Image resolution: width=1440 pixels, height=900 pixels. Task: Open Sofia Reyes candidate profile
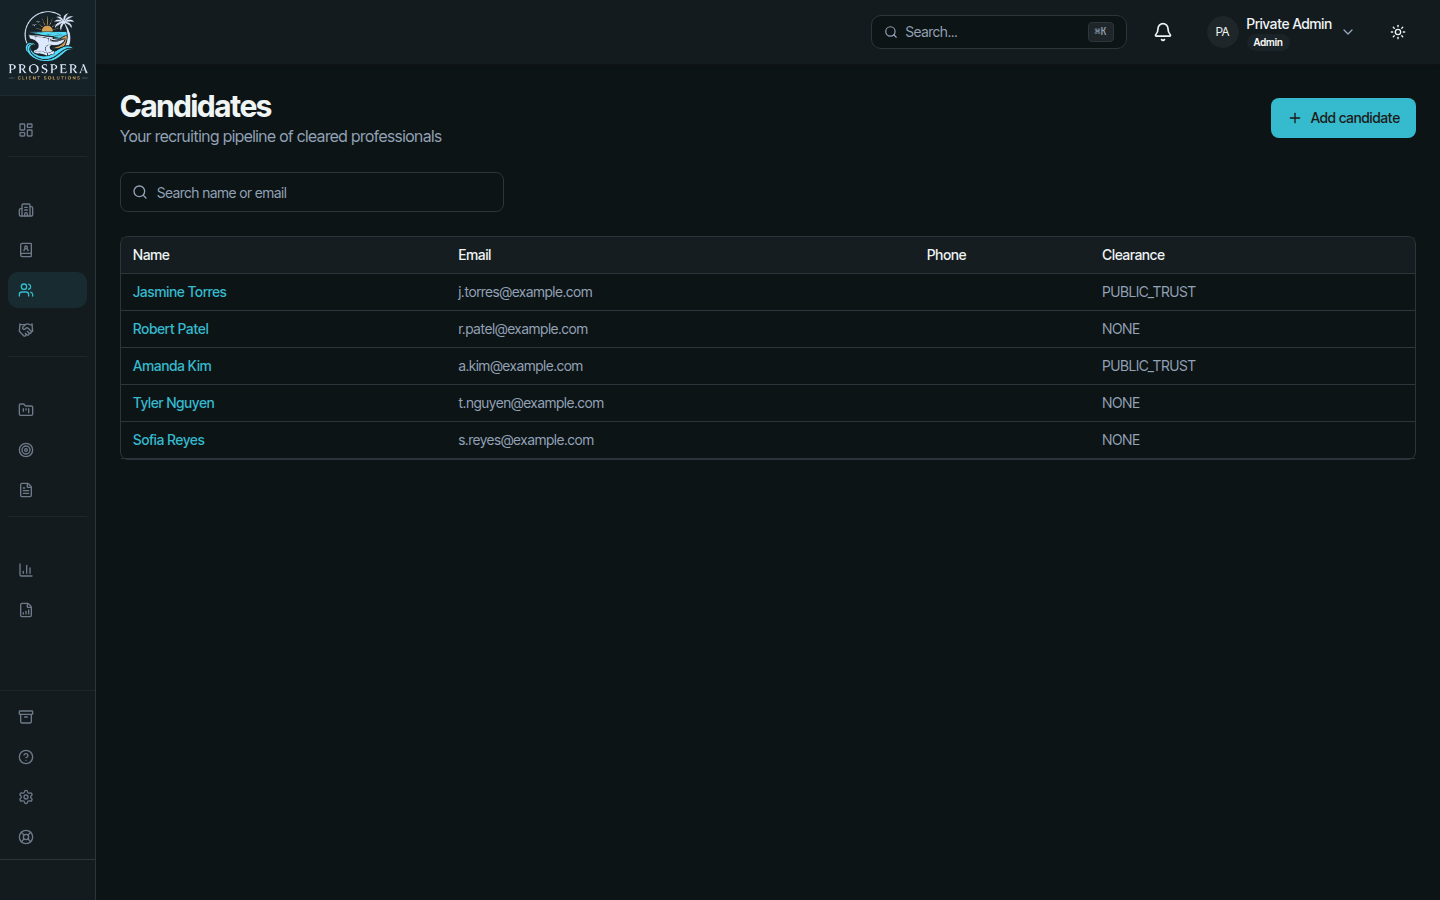pyautogui.click(x=169, y=440)
